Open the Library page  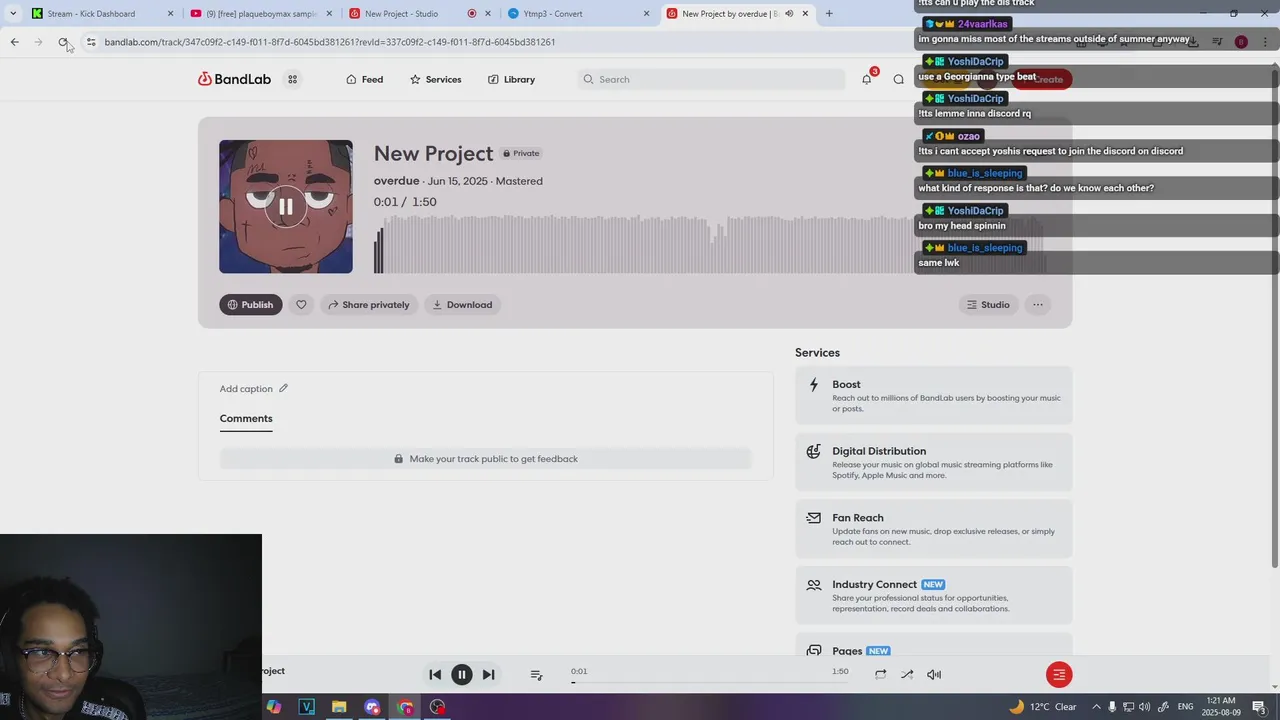(511, 79)
